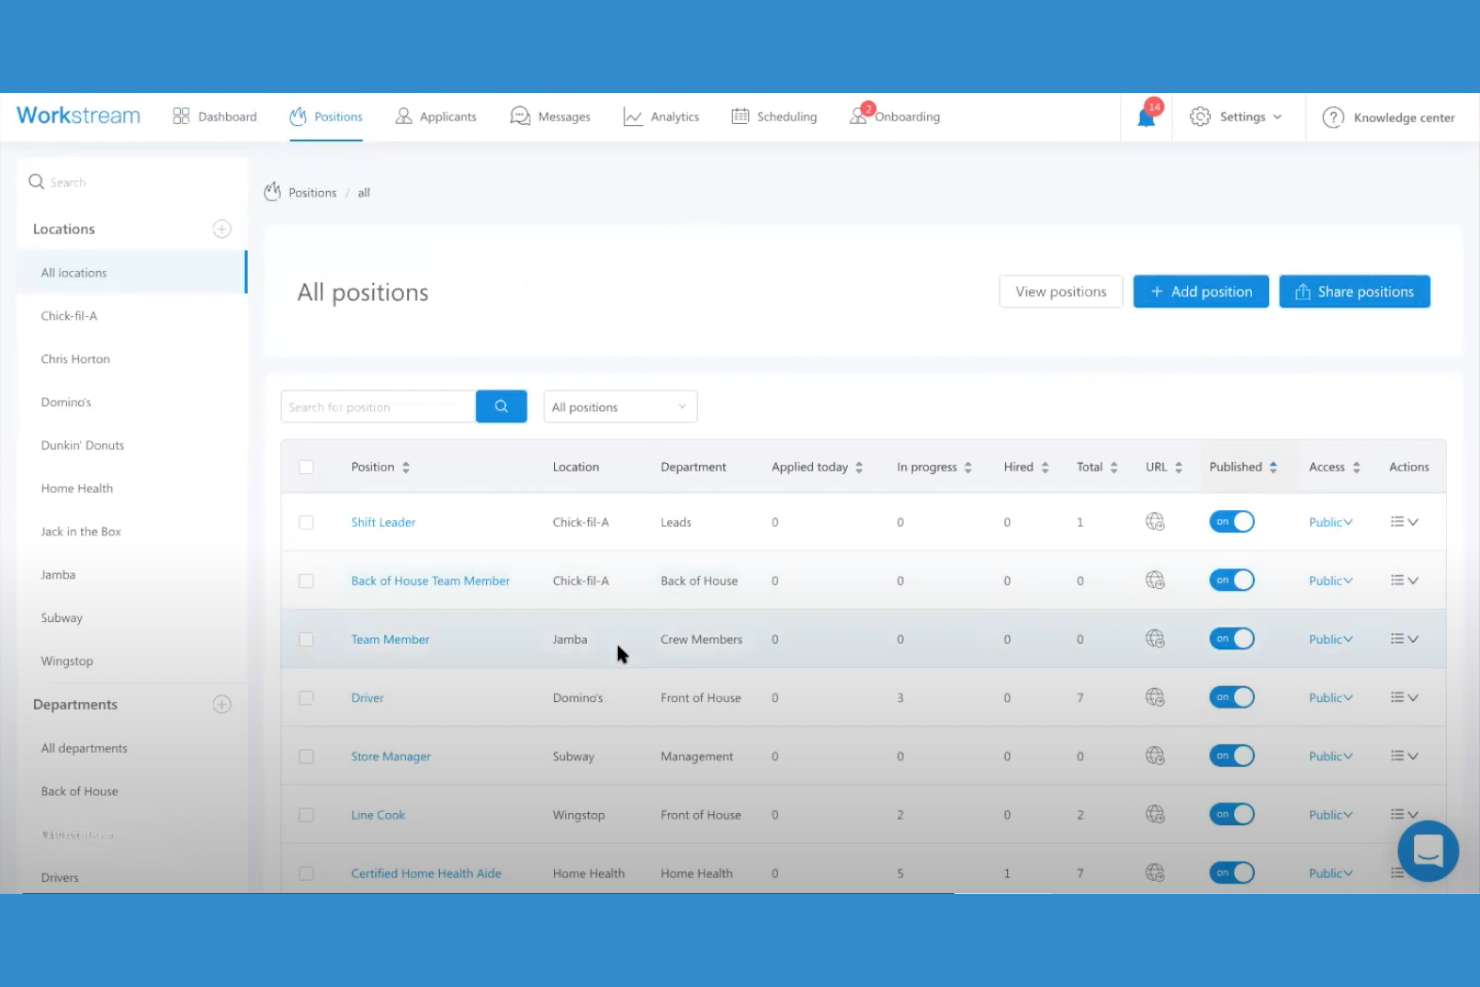Screen dimensions: 1480x987
Task: Check the Back of House Team Member checkbox
Action: tap(306, 581)
